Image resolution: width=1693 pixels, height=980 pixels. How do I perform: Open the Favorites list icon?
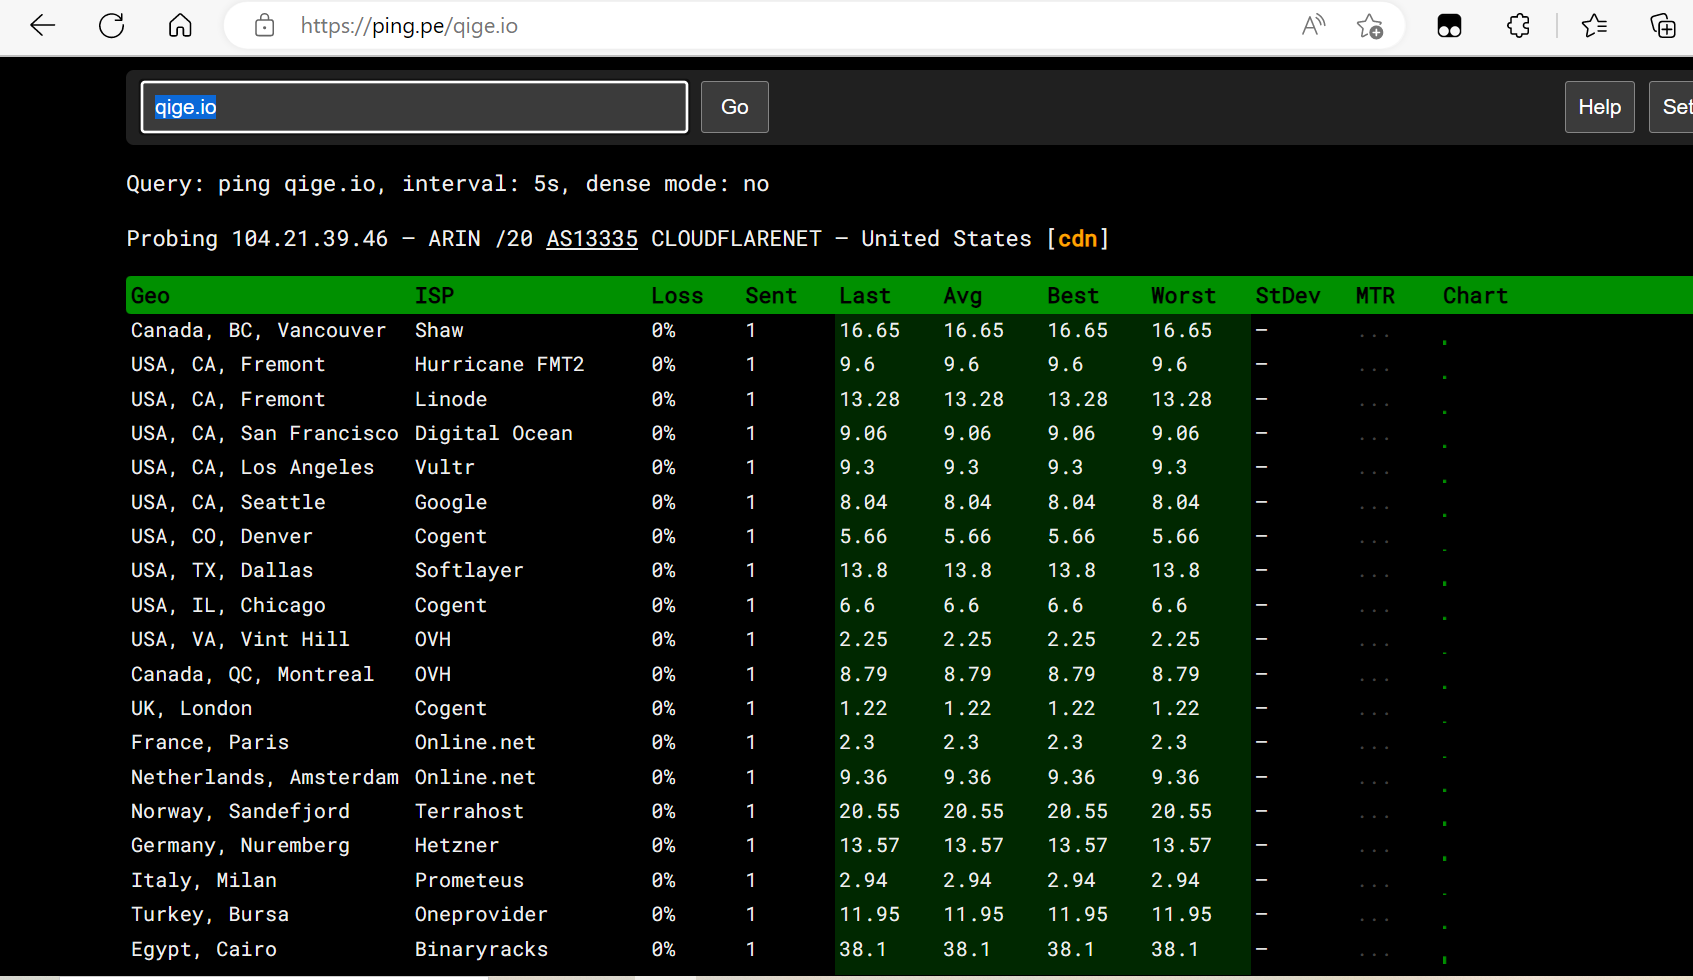coord(1594,26)
